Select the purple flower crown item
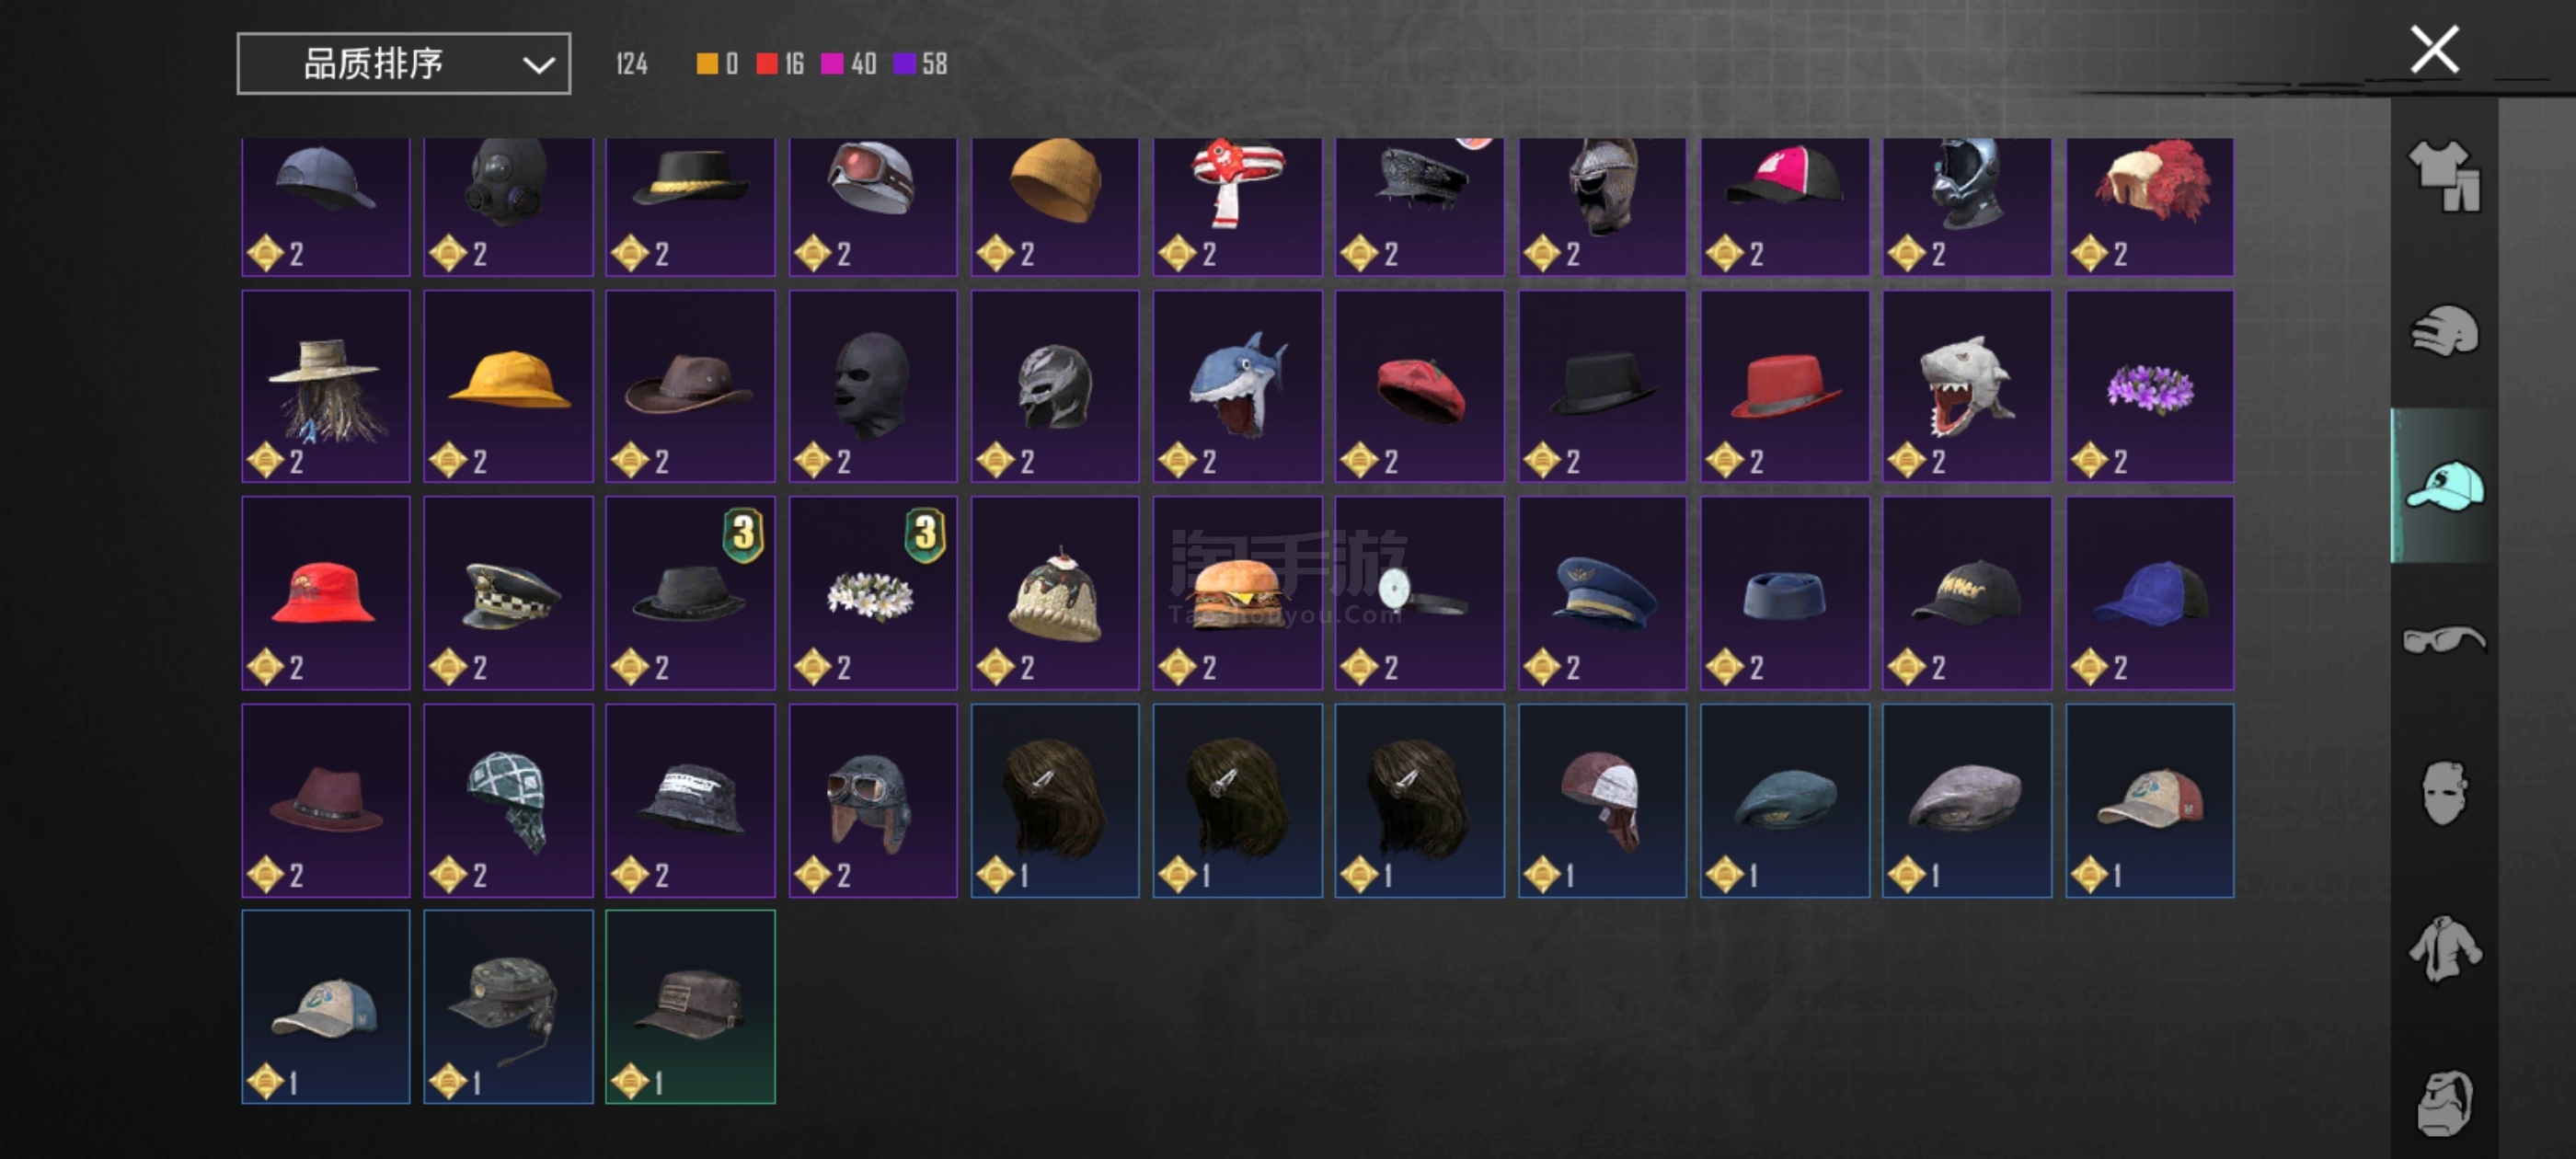The height and width of the screenshot is (1159, 2576). click(2149, 386)
